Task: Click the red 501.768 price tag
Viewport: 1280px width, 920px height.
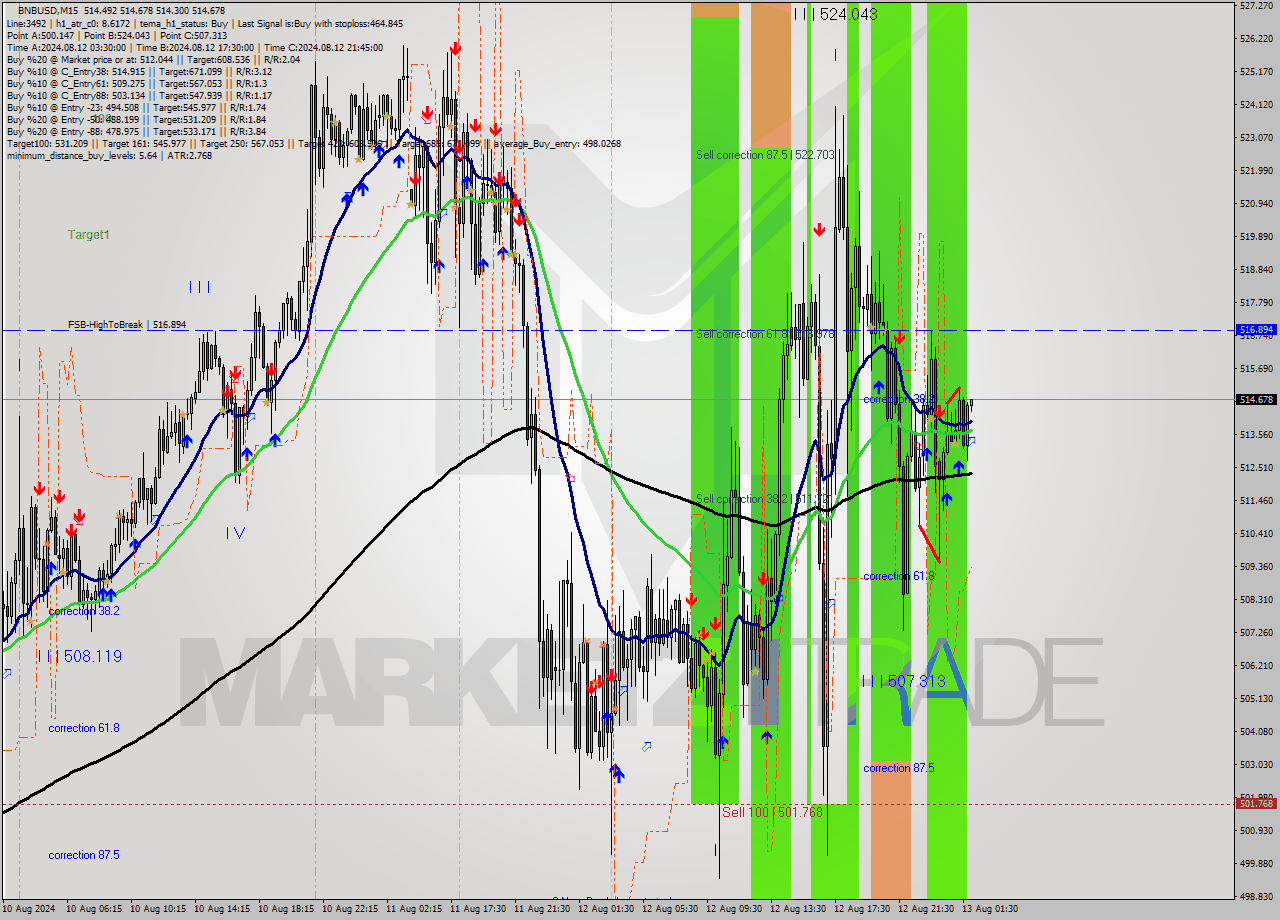Action: pyautogui.click(x=1256, y=803)
